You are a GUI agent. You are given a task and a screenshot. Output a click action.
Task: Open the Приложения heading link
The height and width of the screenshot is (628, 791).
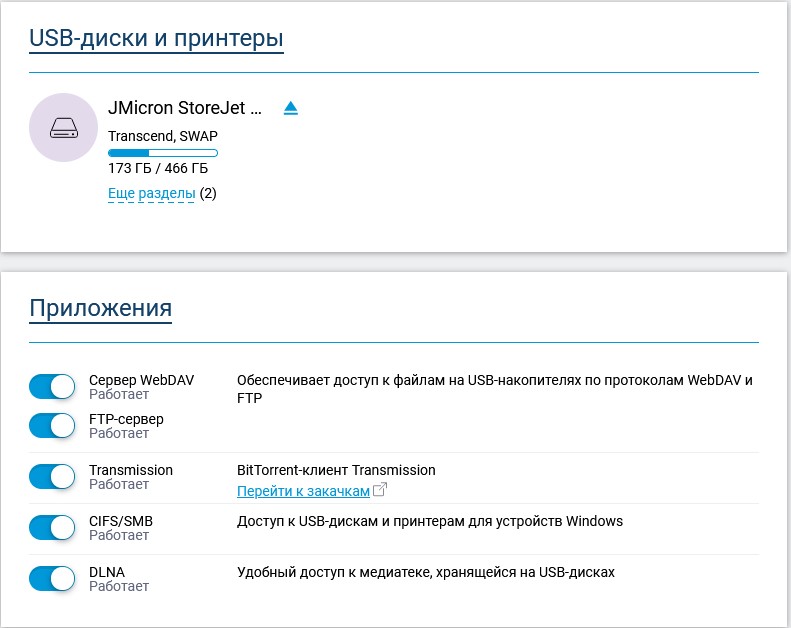tap(100, 308)
